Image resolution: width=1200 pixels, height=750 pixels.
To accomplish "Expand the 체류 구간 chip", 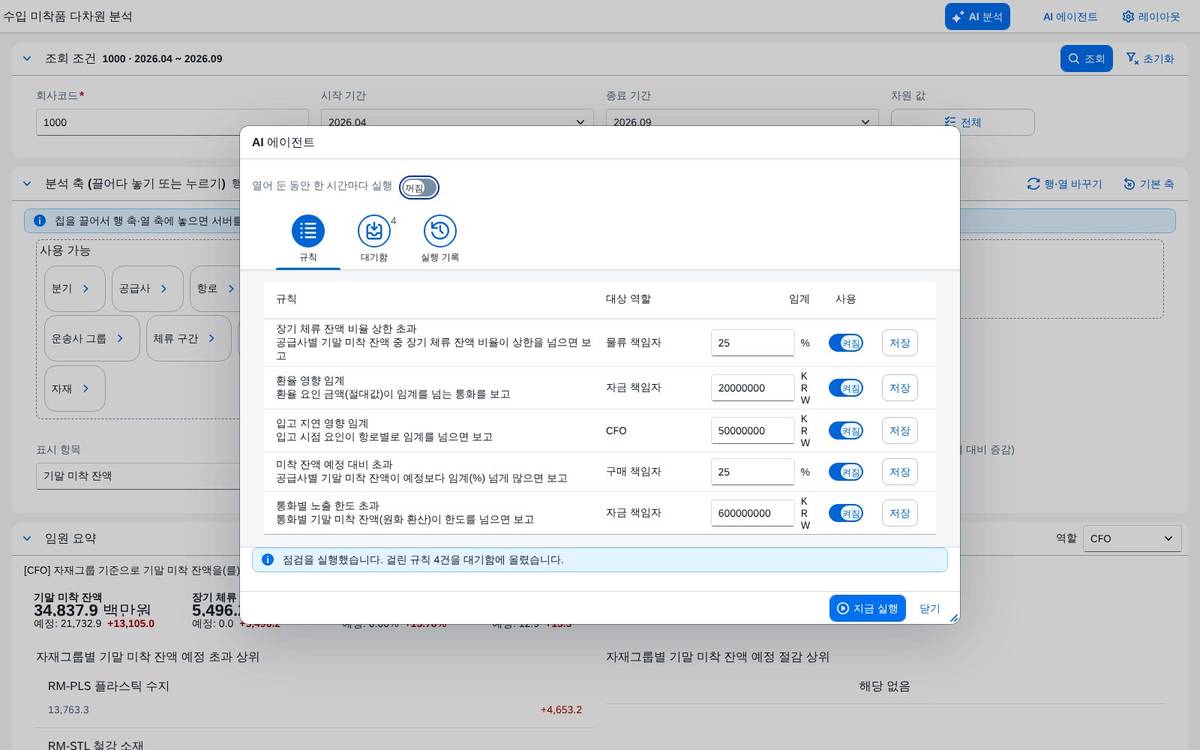I will 189,338.
